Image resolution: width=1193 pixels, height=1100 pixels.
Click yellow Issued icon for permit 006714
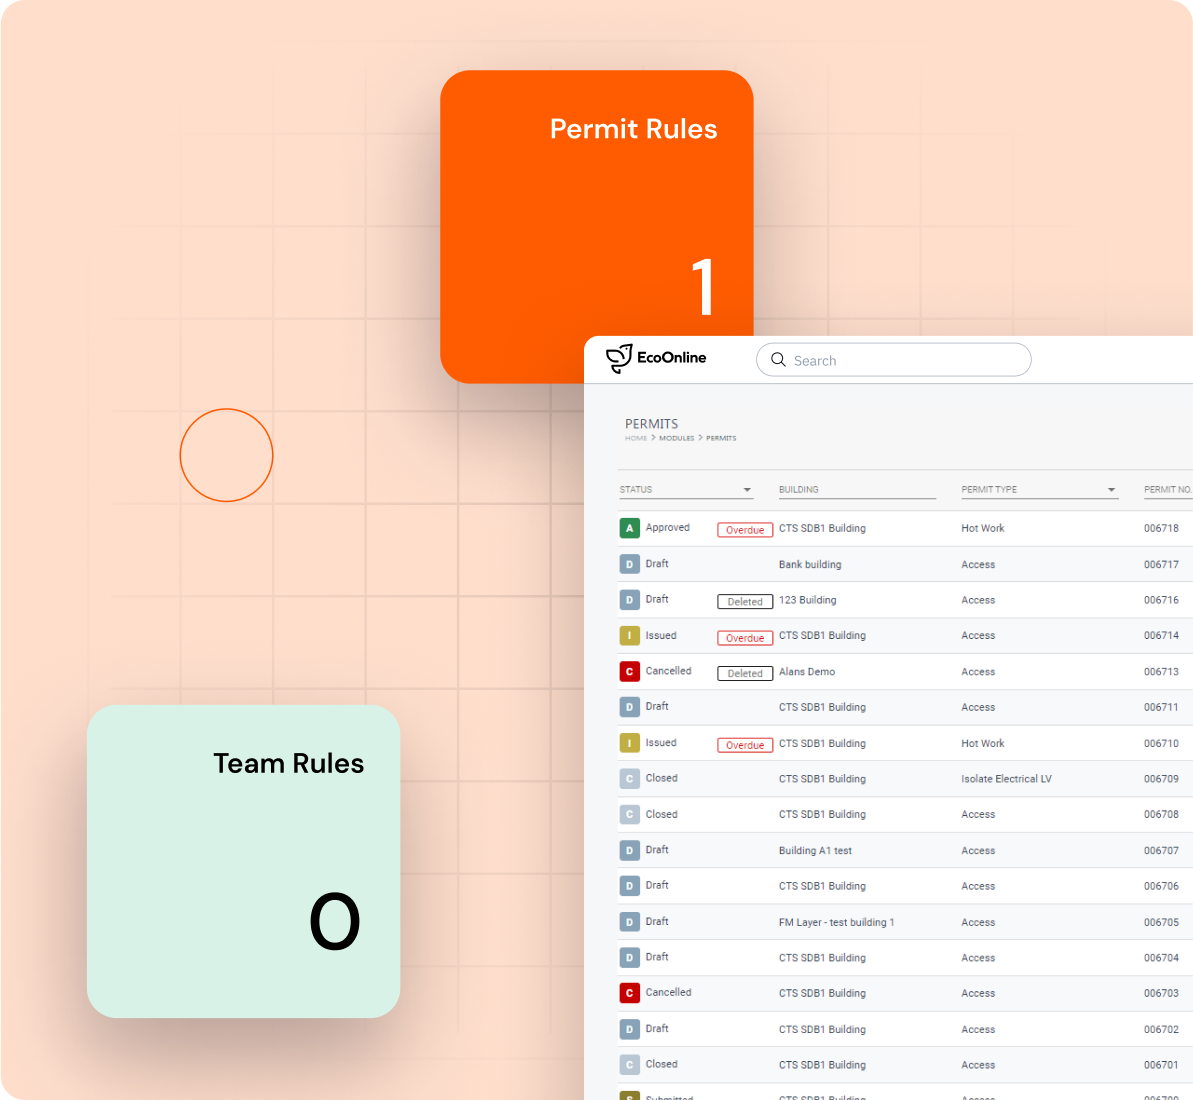[629, 636]
